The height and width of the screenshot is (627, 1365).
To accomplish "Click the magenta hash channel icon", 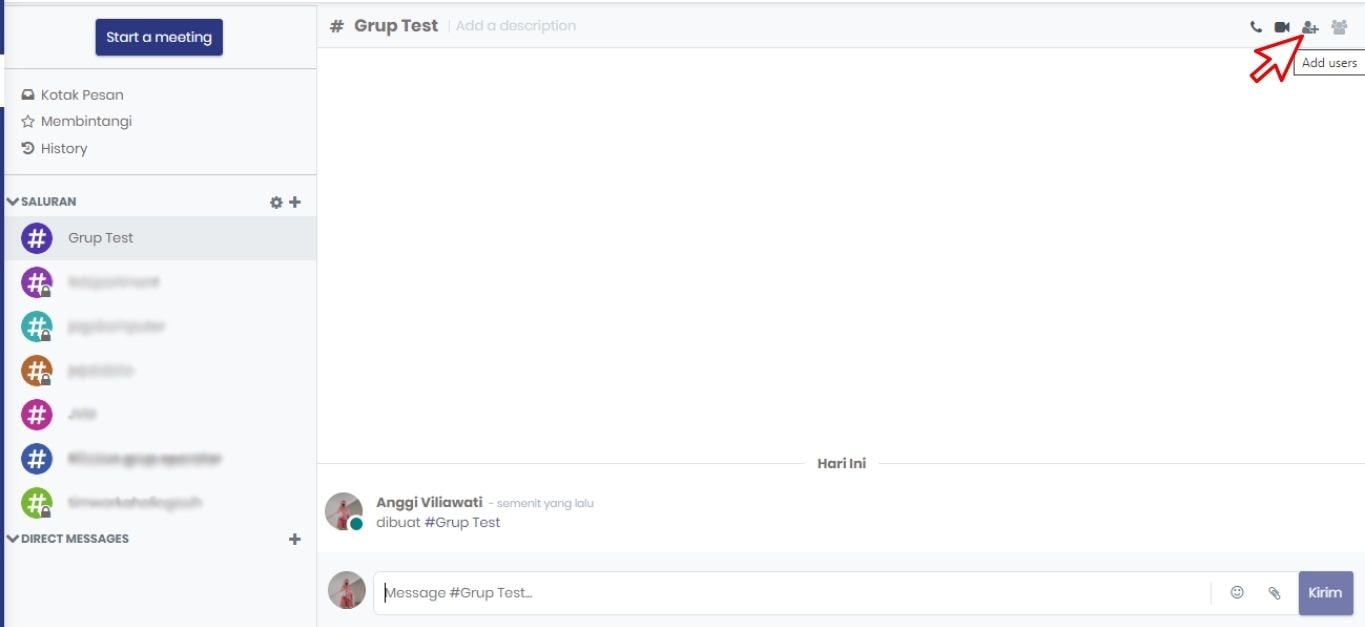I will click(x=37, y=414).
